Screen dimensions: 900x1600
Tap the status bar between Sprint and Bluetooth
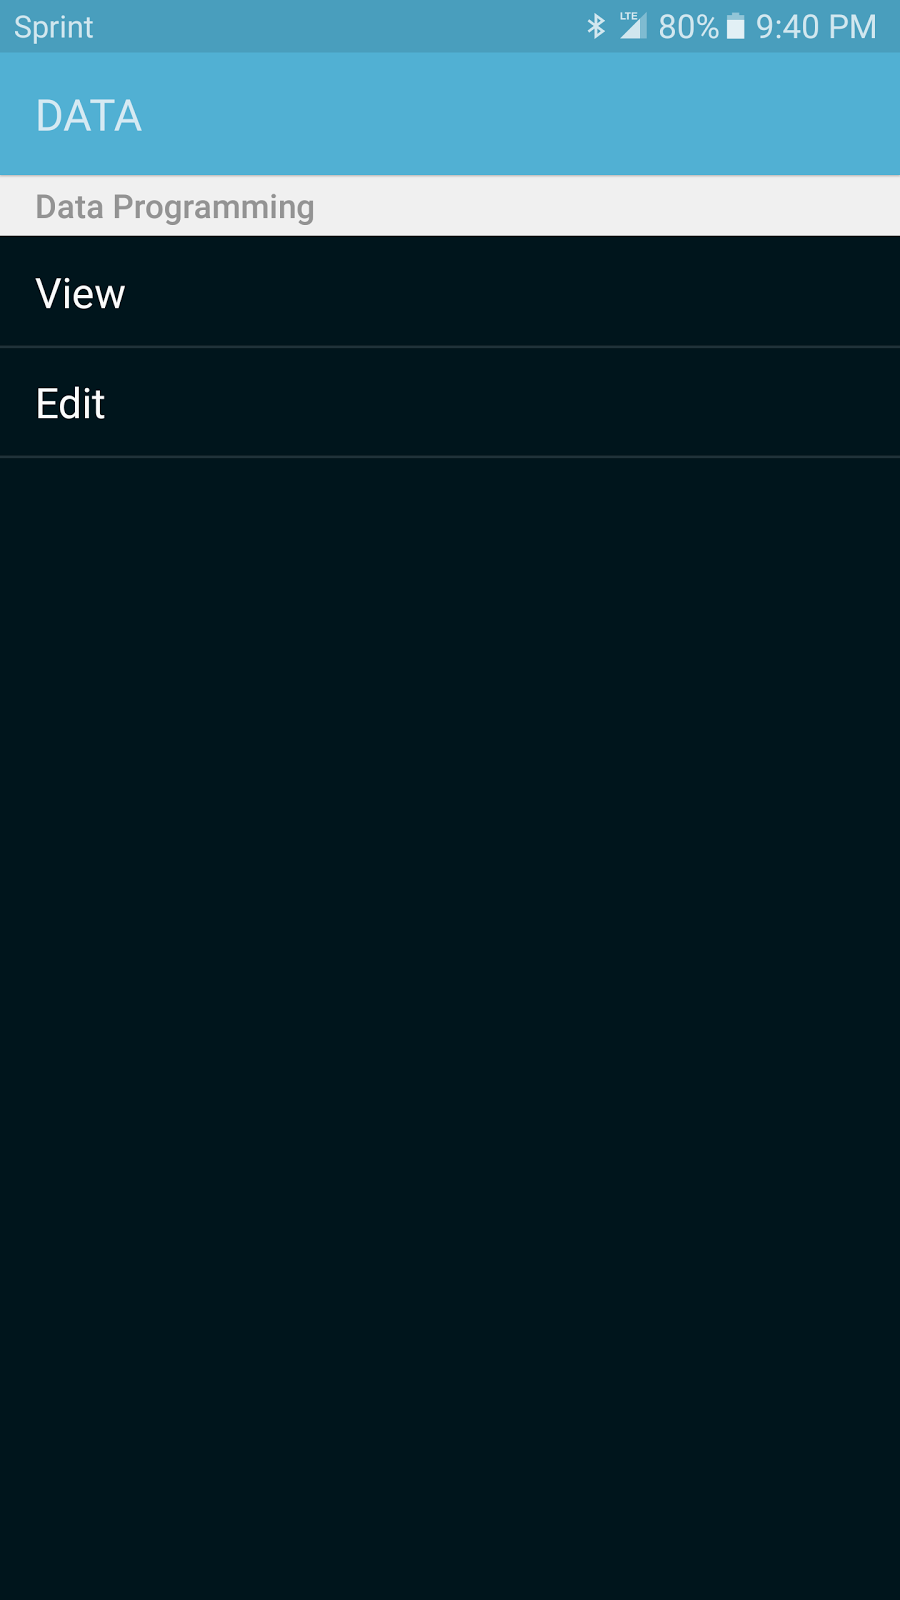(x=340, y=26)
